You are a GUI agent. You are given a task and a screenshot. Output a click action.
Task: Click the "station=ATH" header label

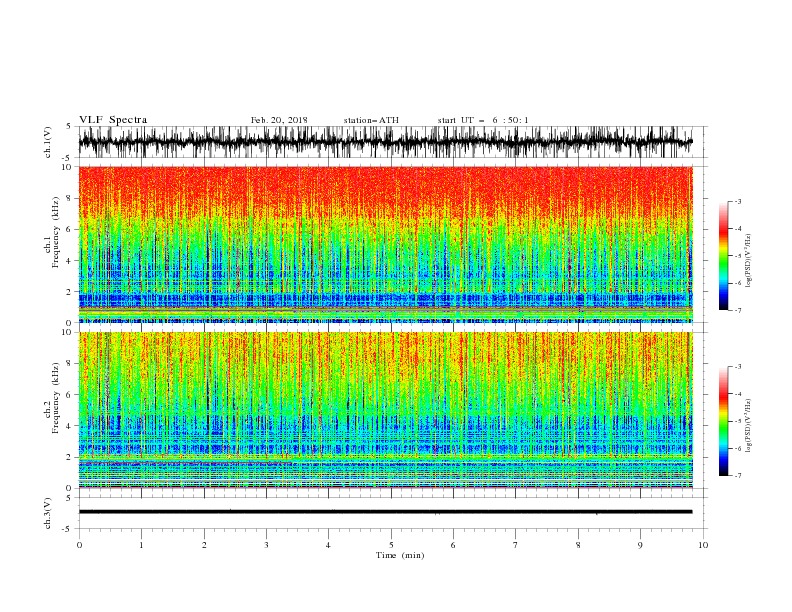(x=371, y=120)
